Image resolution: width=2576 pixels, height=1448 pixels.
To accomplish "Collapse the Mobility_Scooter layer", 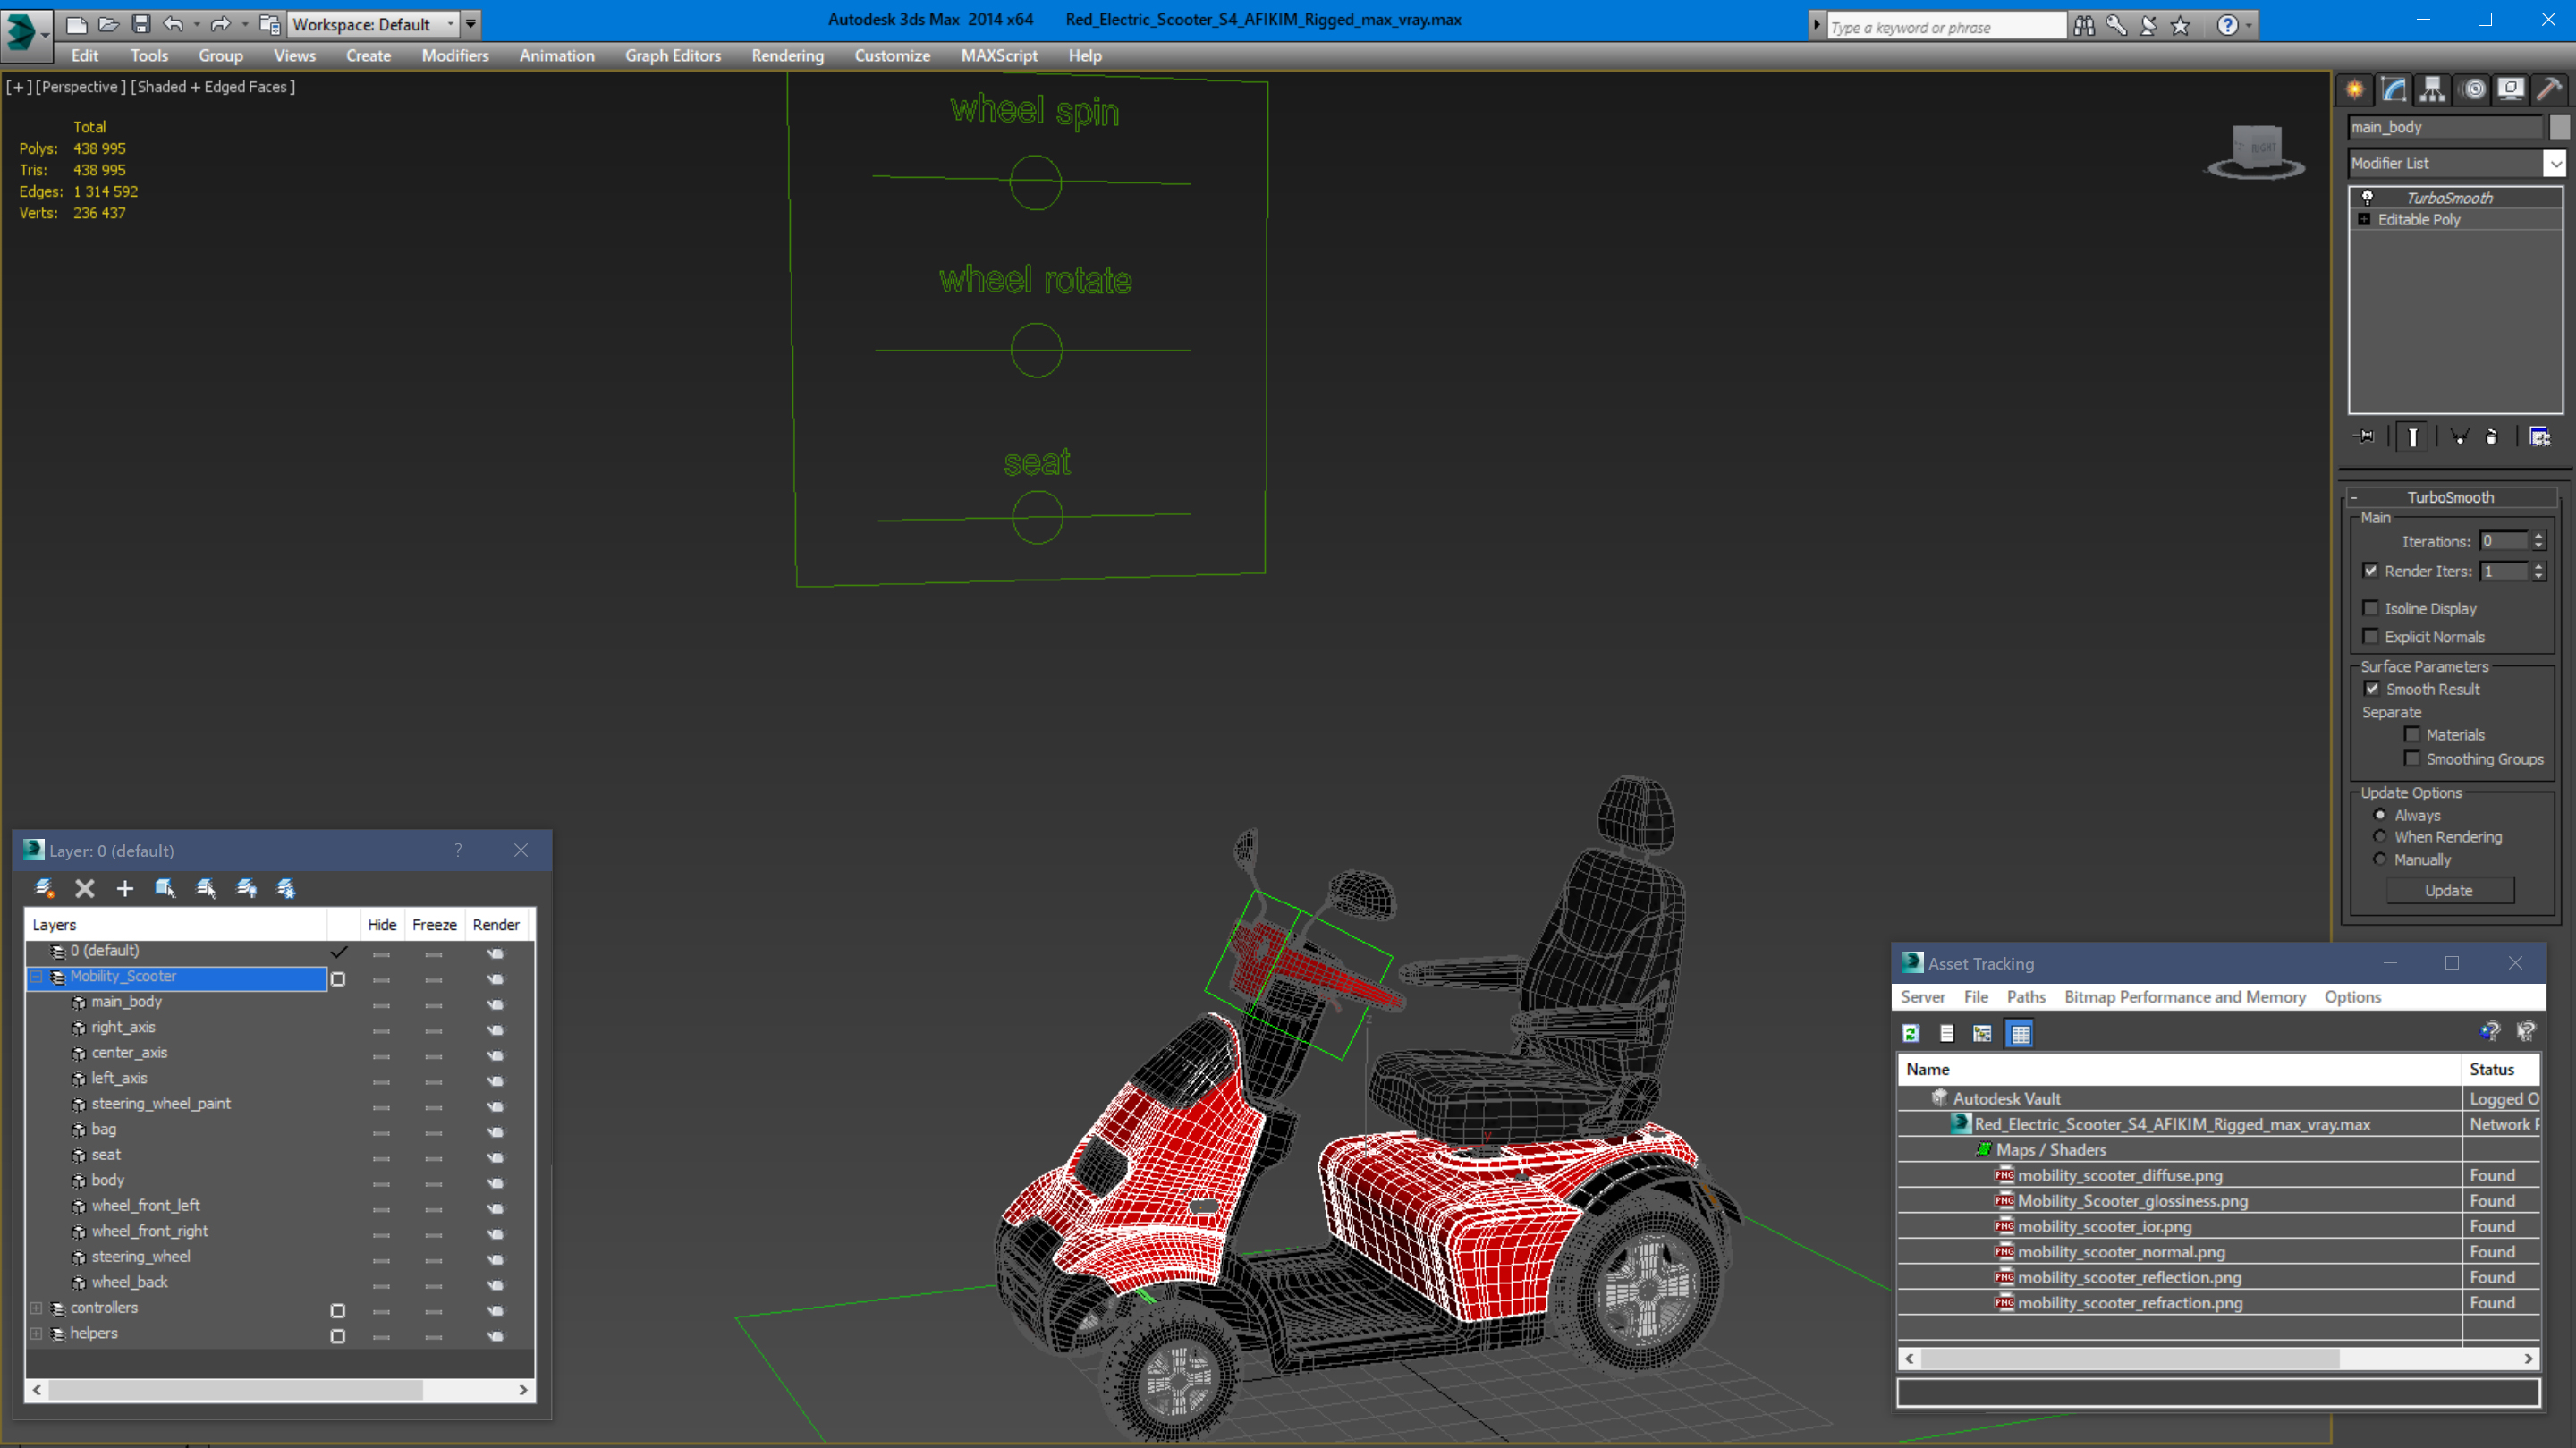I will coord(37,977).
